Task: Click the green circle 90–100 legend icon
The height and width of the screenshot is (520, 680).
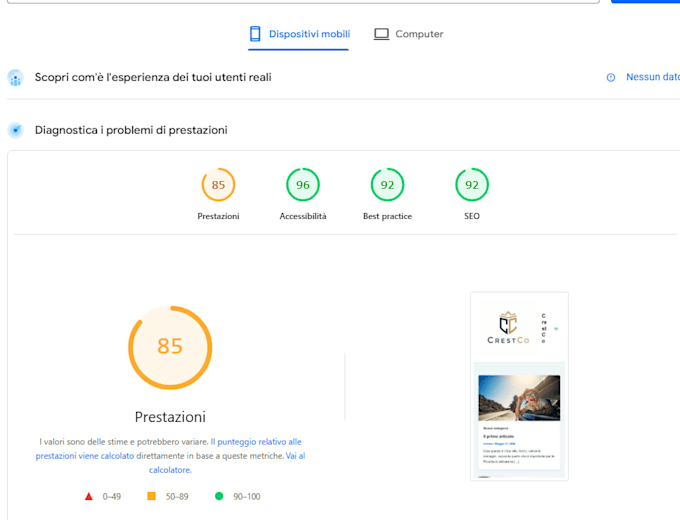Action: click(x=219, y=496)
